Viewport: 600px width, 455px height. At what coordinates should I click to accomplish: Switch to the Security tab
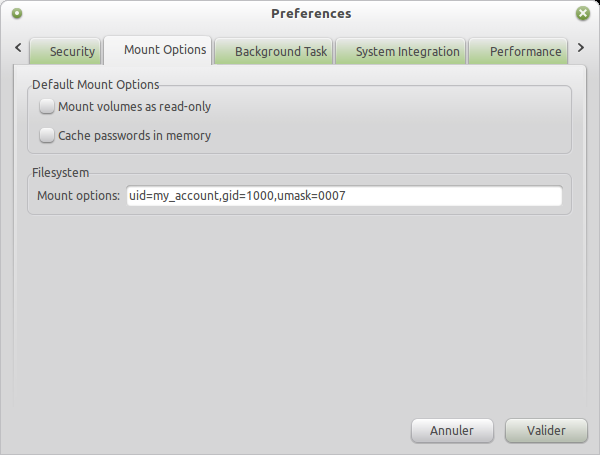tap(66, 52)
